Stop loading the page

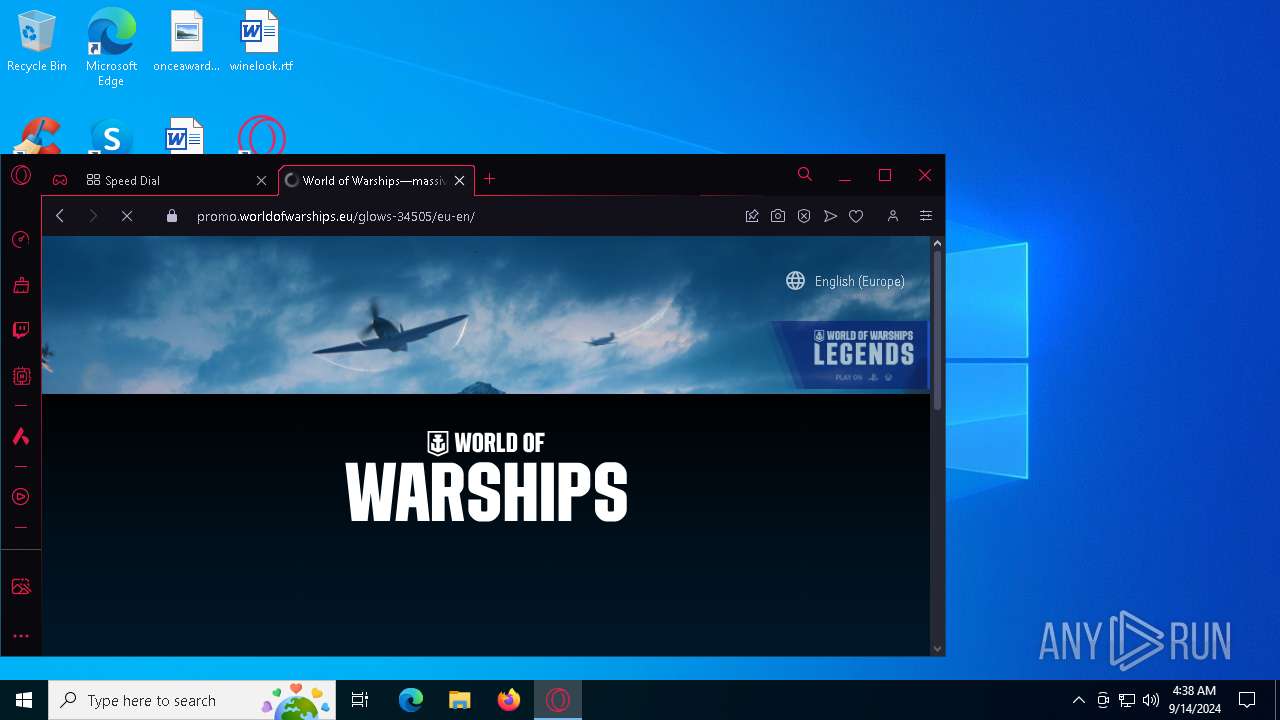(x=127, y=216)
